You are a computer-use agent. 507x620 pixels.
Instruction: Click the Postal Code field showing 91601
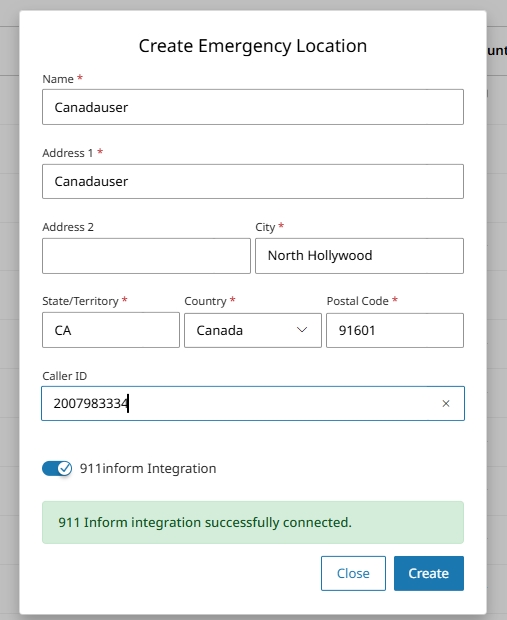(395, 330)
